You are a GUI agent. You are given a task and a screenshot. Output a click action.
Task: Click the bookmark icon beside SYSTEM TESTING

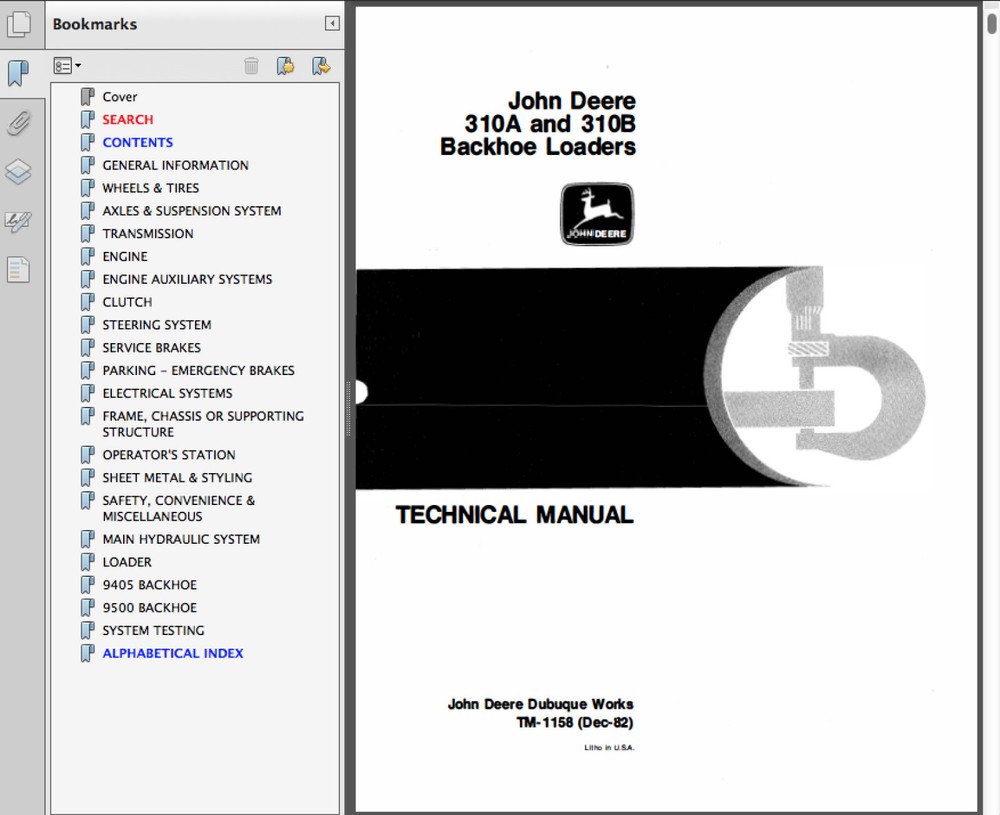87,631
